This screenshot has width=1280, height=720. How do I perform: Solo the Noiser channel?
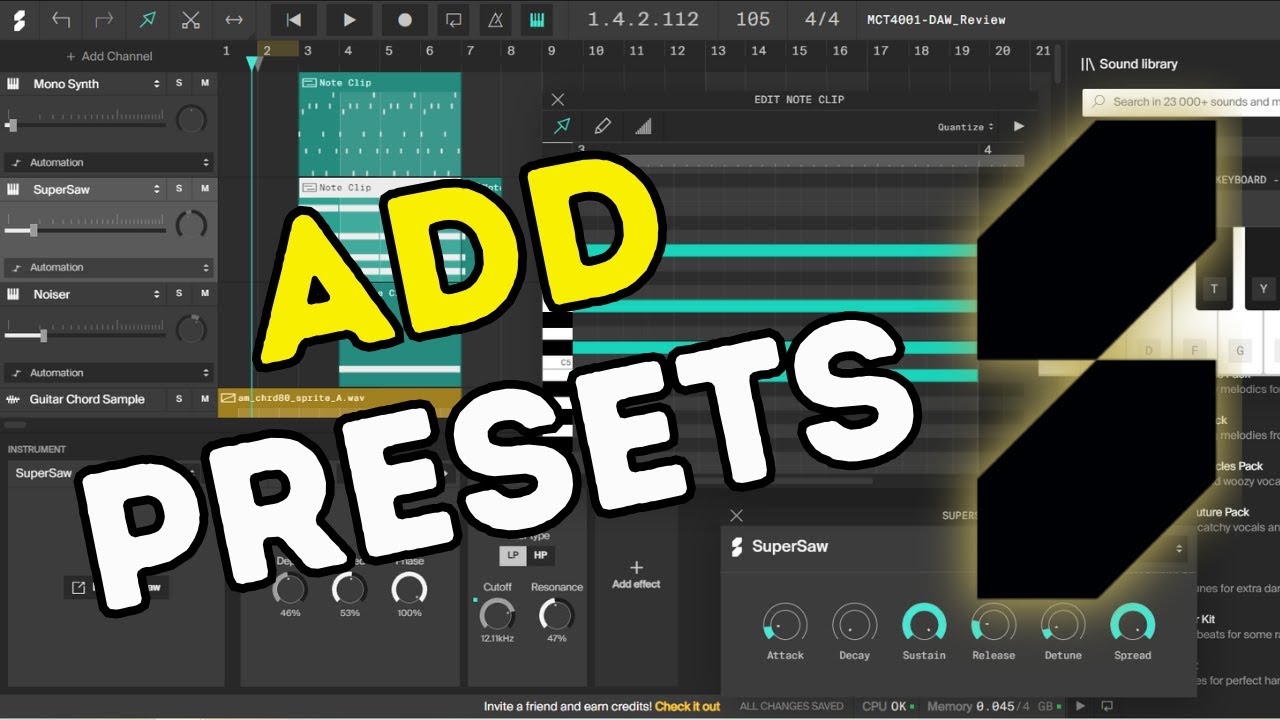coord(179,293)
